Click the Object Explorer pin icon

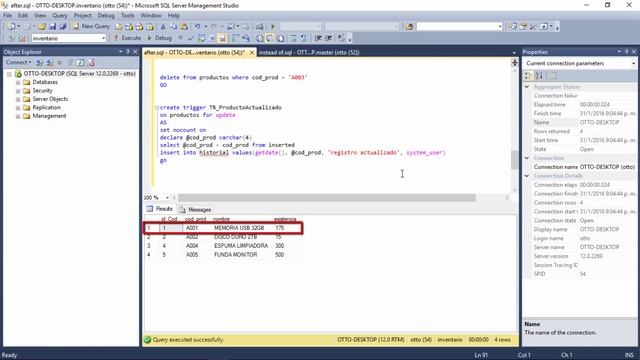point(128,52)
